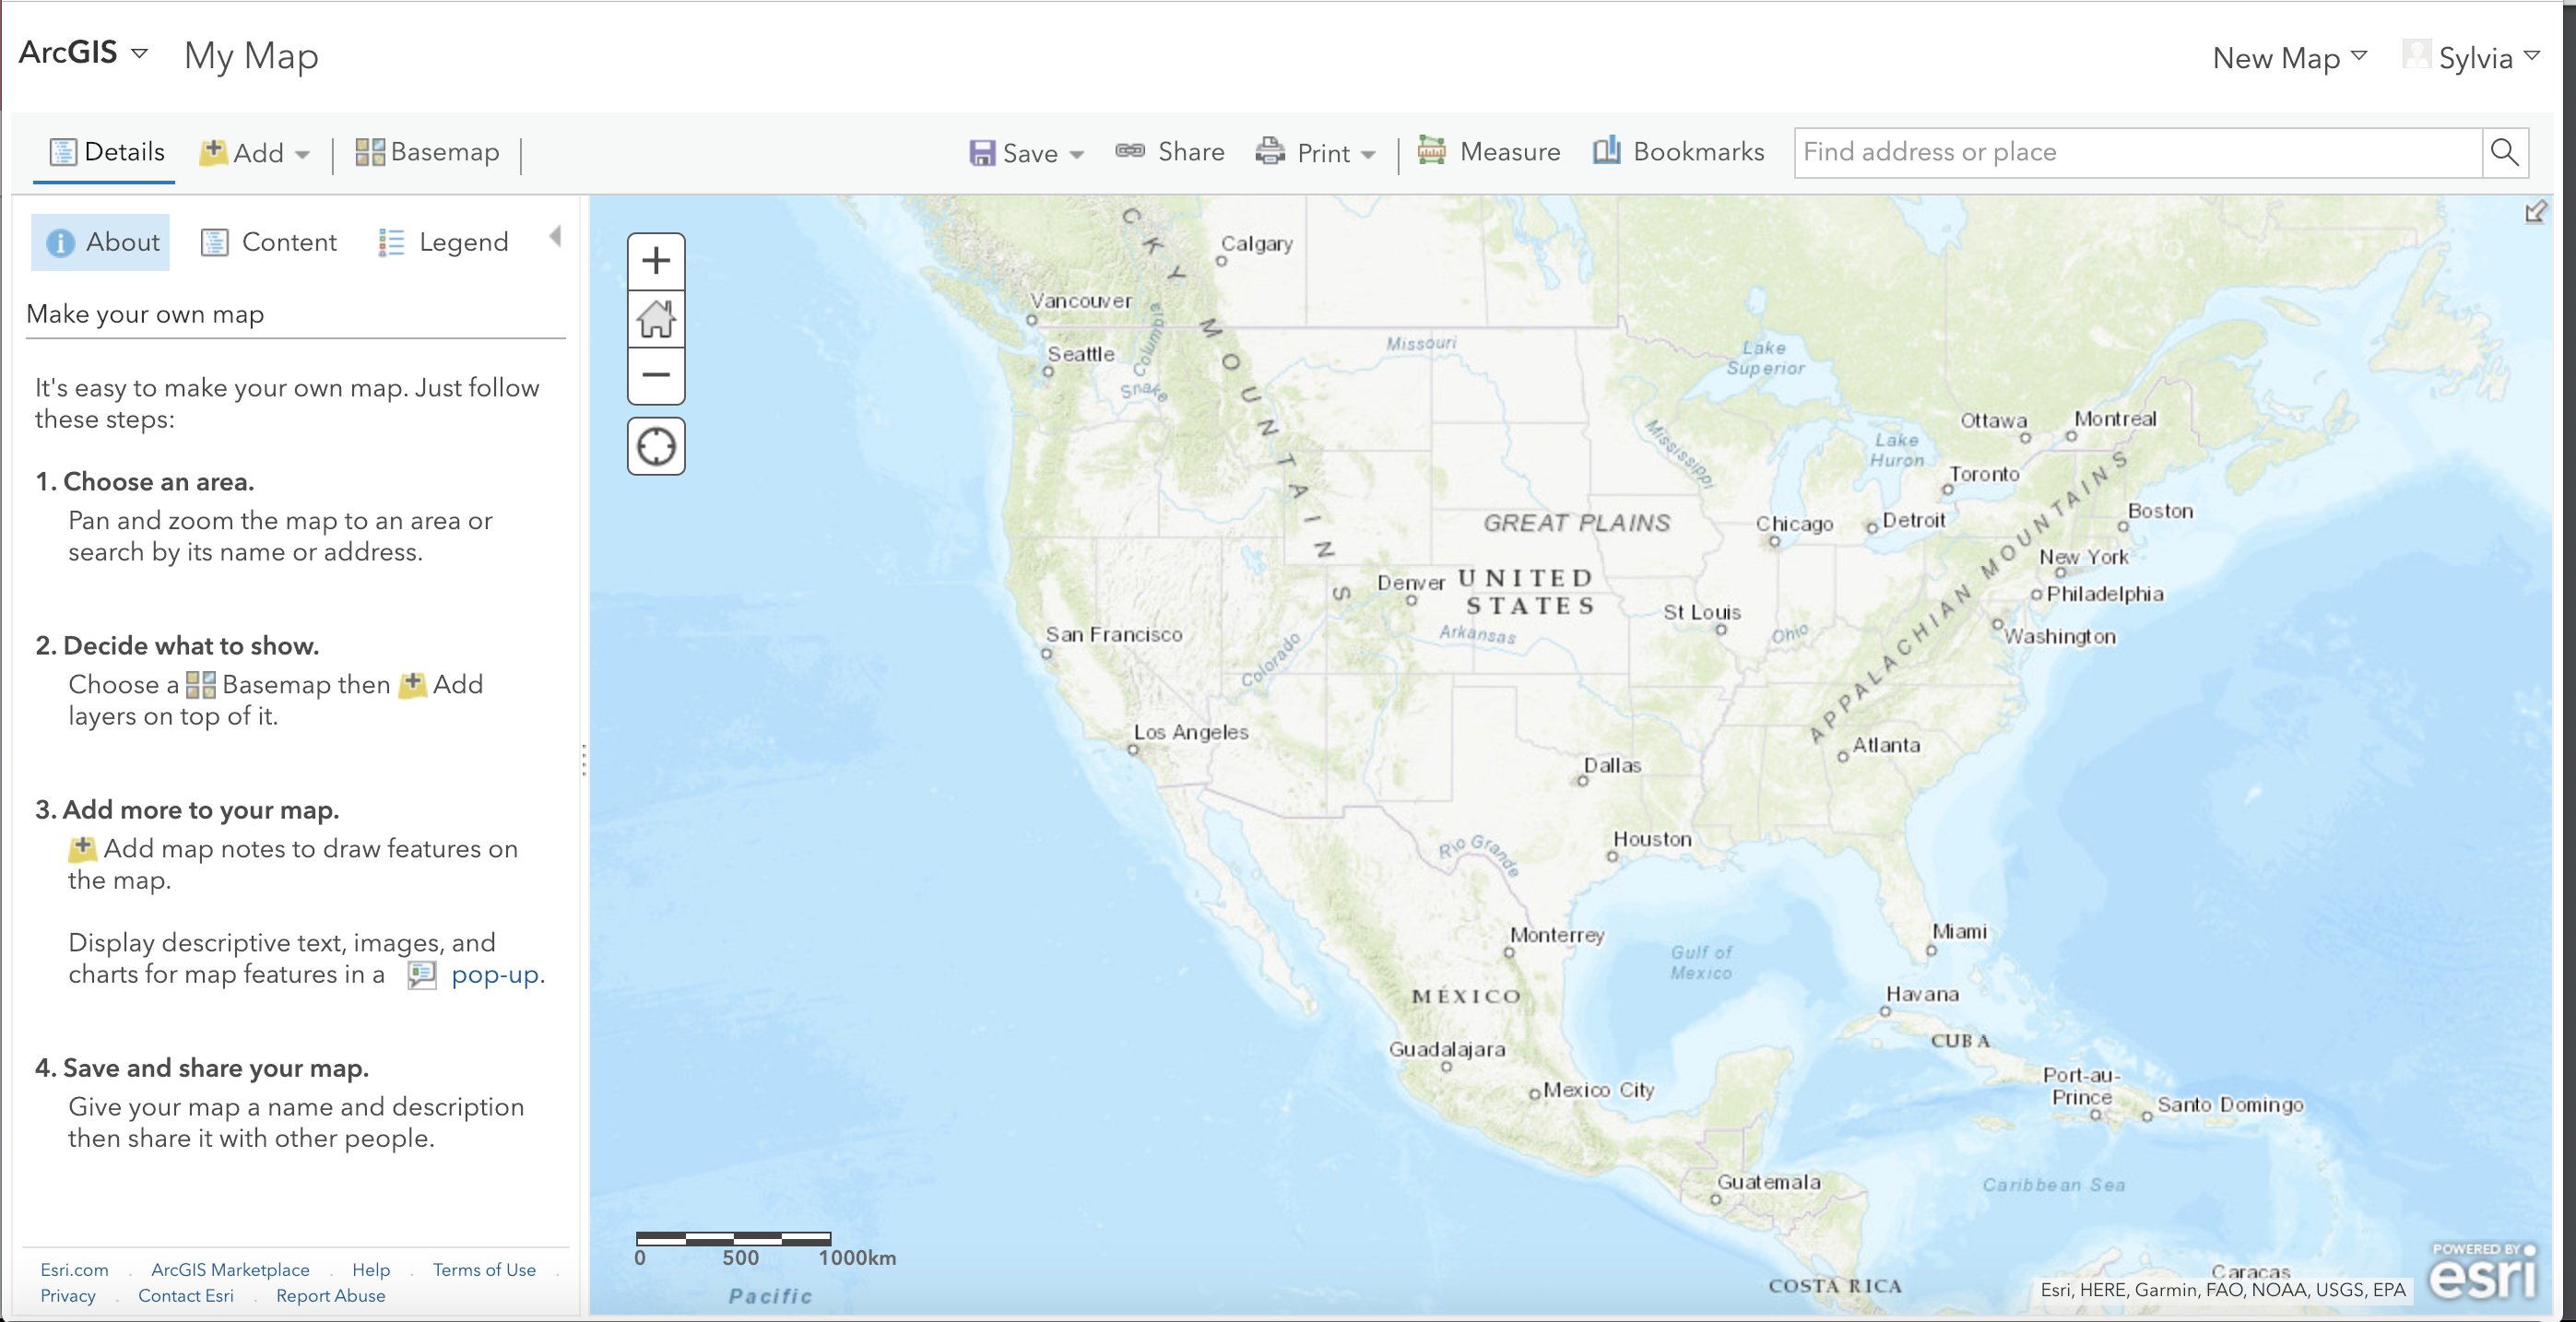
Task: Follow the pop-up link
Action: pos(497,974)
